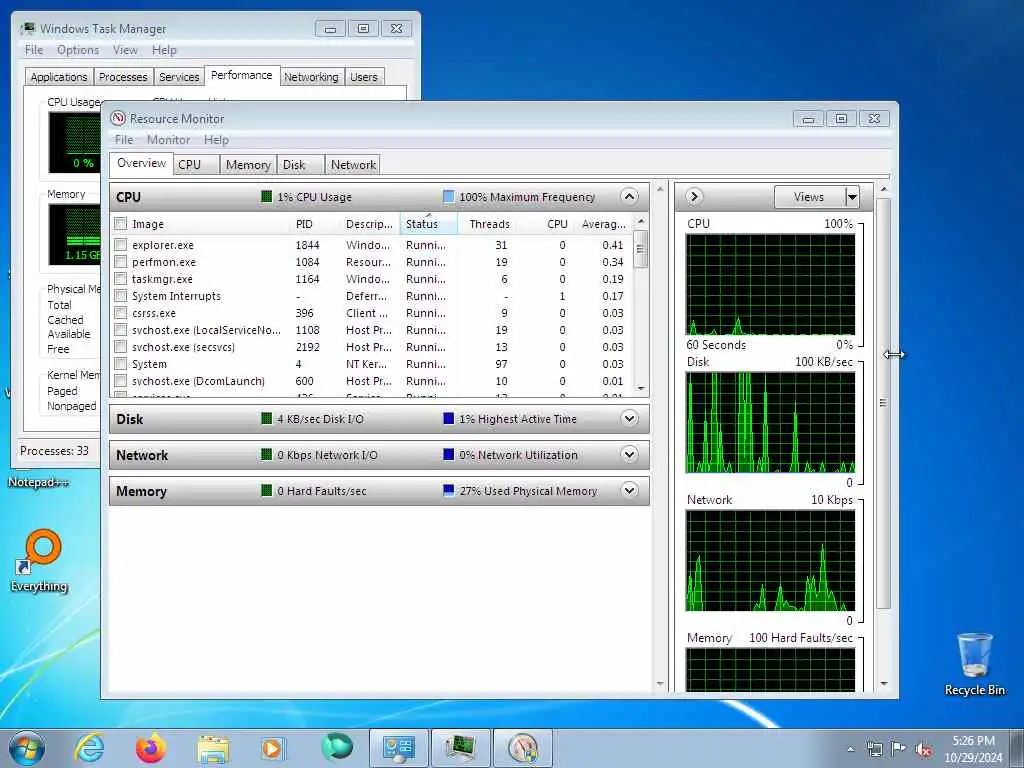Open Task Manager Networking tab
The width and height of the screenshot is (1024, 768).
311,77
